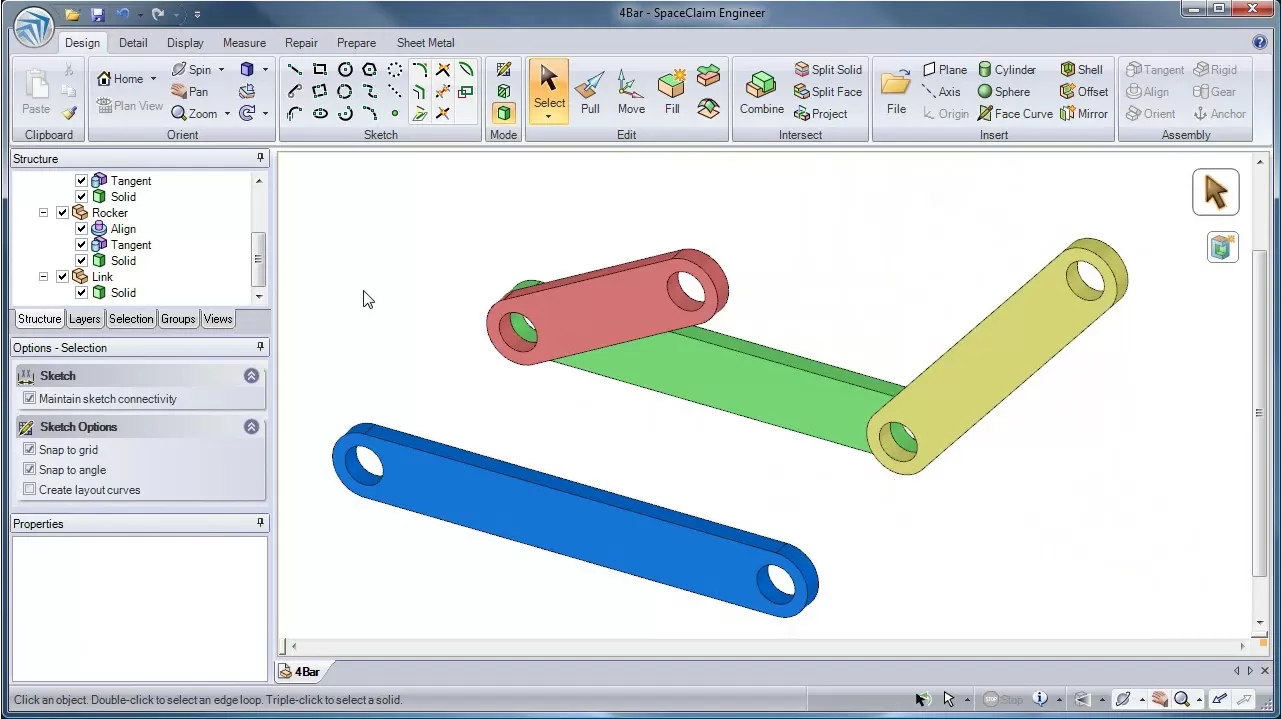Open the Layers panel tab

click(x=84, y=319)
